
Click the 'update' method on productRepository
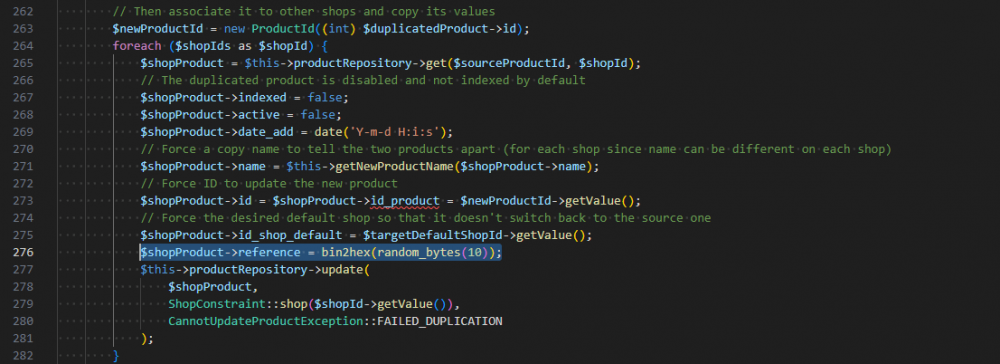coord(342,270)
